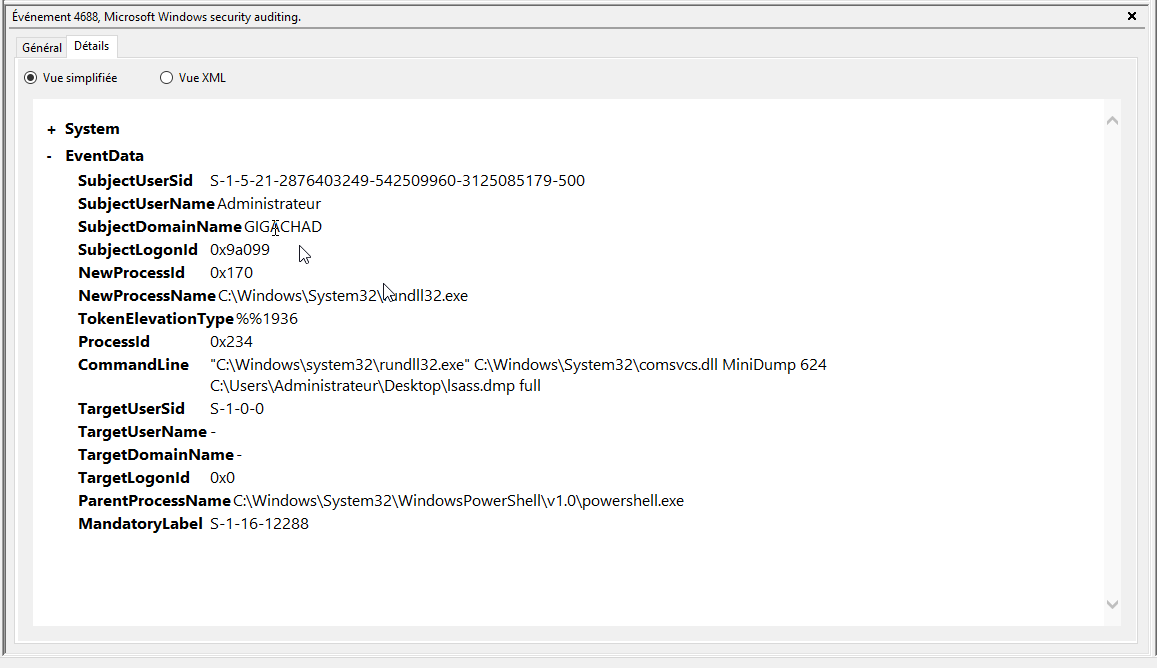Click the NewProcessId value 0x170

coord(231,272)
